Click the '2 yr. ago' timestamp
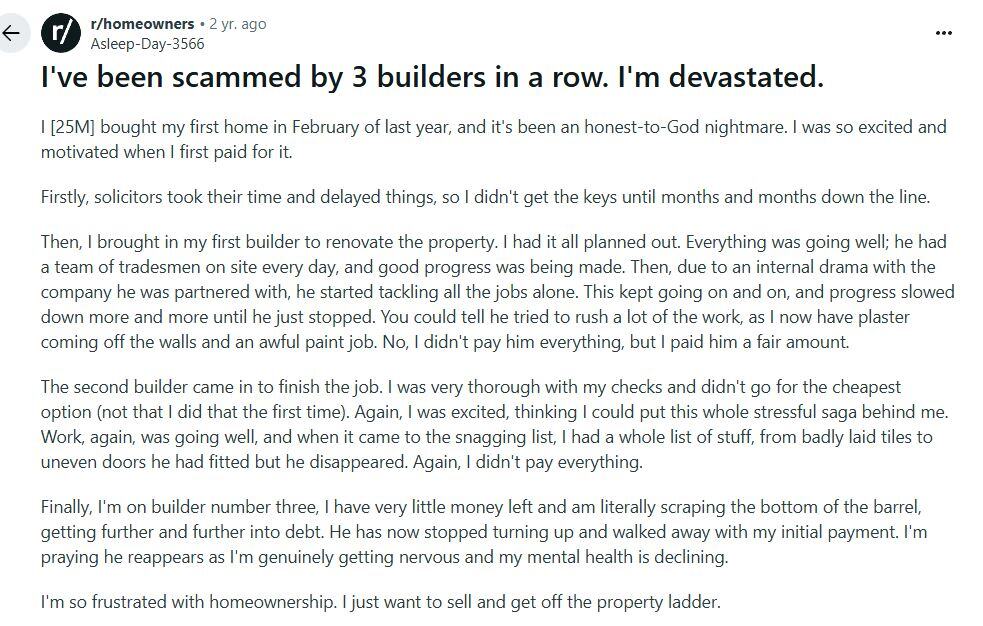983x626 pixels. pos(238,24)
